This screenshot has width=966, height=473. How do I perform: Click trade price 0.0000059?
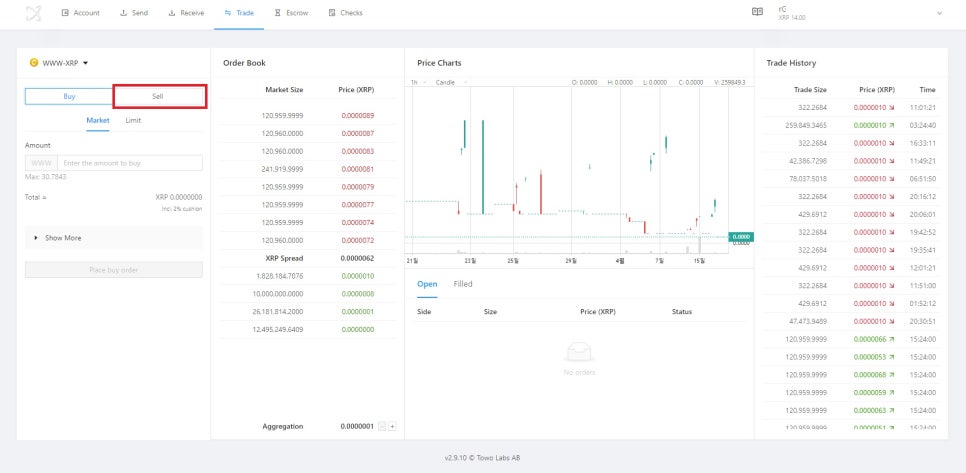point(870,392)
